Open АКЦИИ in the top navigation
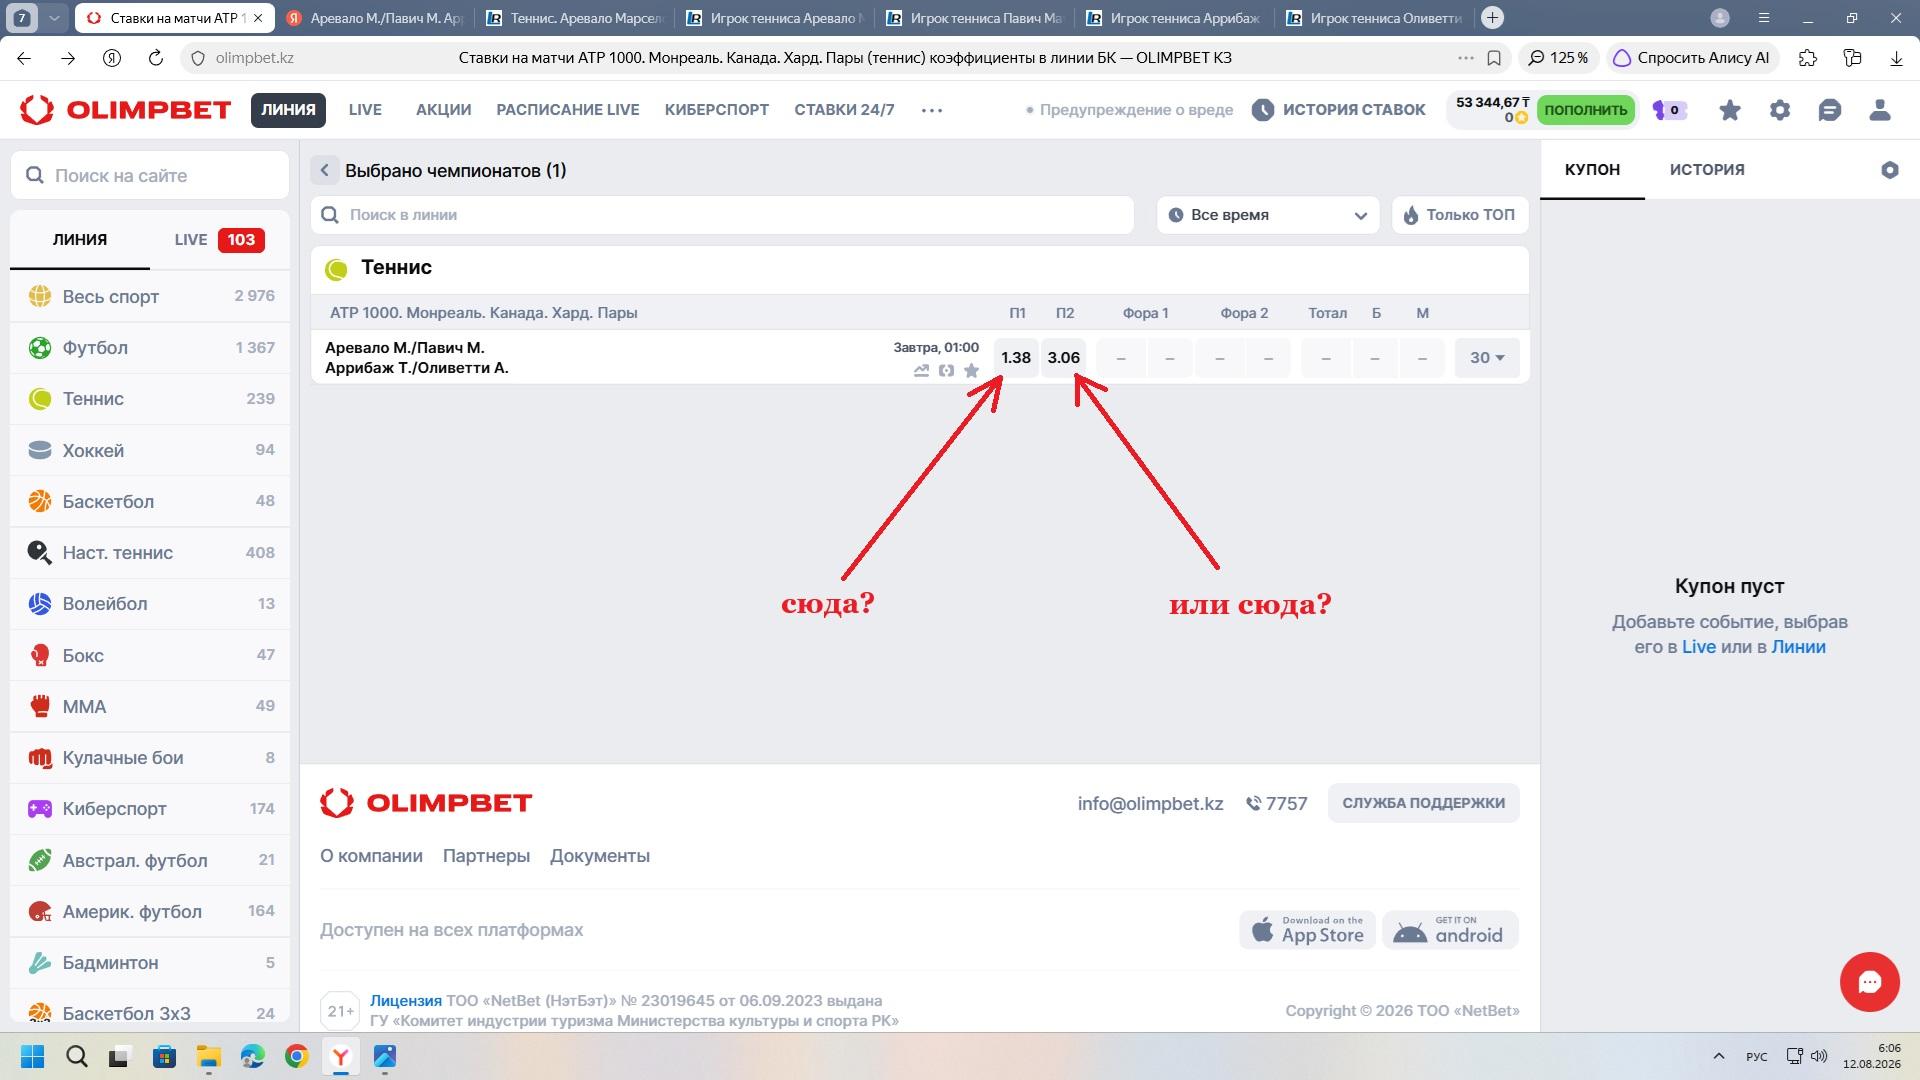The image size is (1920, 1080). tap(443, 110)
